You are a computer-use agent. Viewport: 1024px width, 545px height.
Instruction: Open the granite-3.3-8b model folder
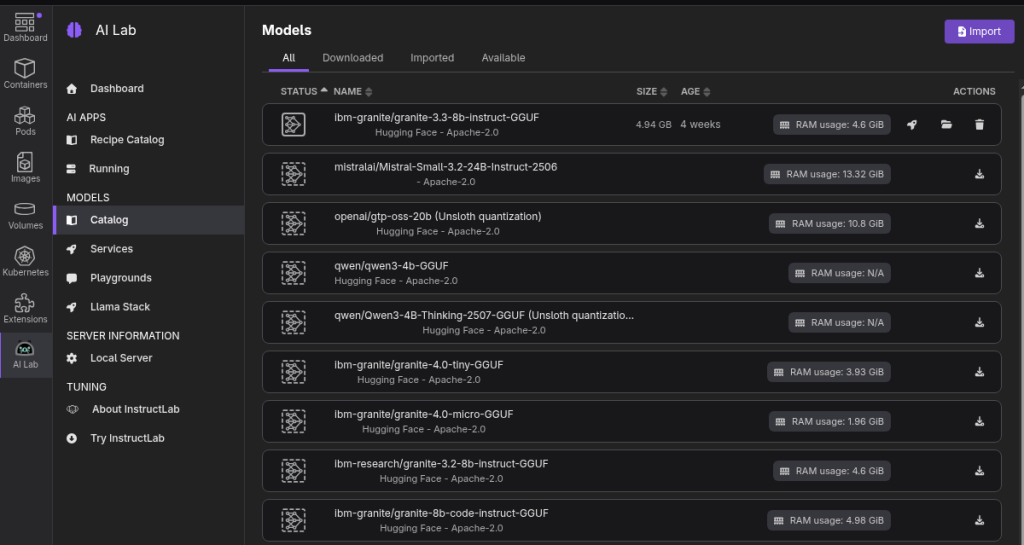pos(946,125)
